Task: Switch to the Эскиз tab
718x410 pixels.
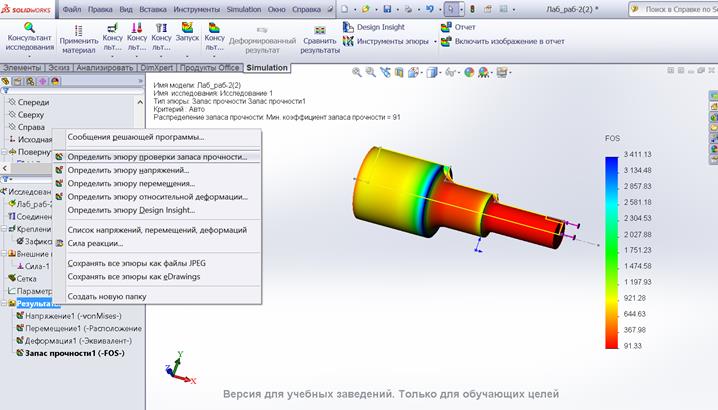Action: coord(59,67)
